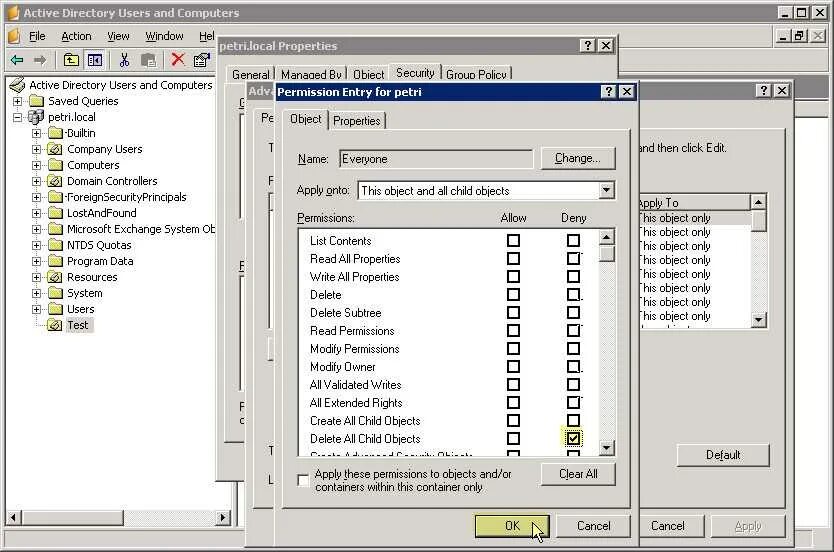
Task: Expand the Users node
Action: (x=36, y=309)
